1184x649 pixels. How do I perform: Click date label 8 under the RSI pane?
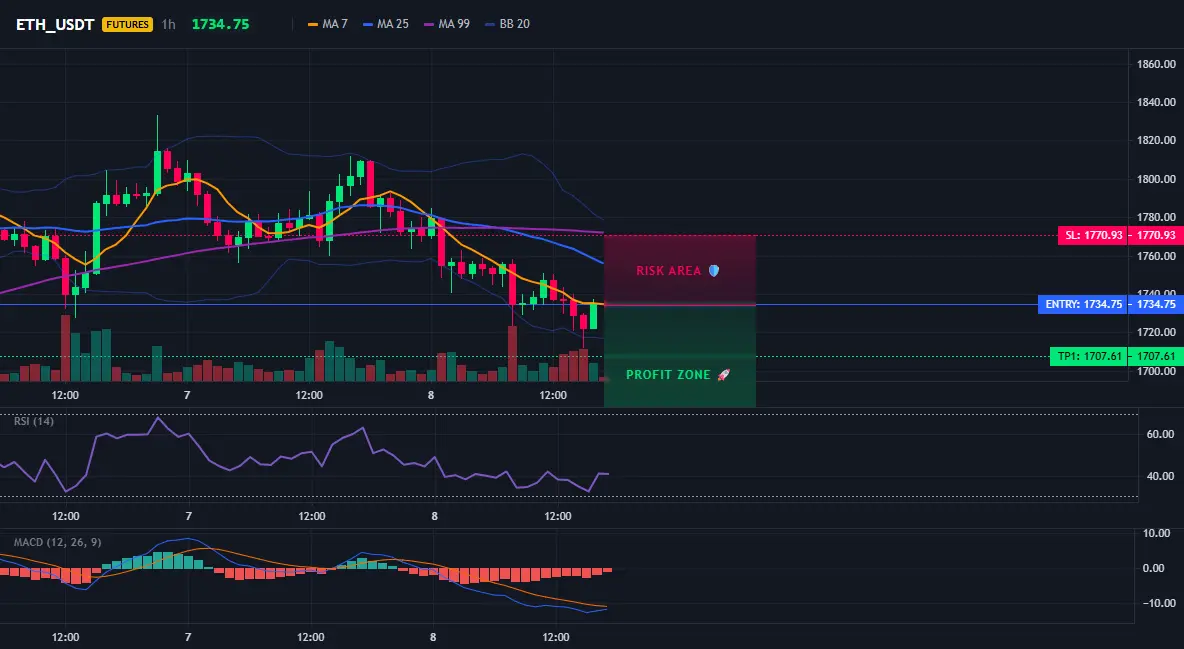[434, 516]
